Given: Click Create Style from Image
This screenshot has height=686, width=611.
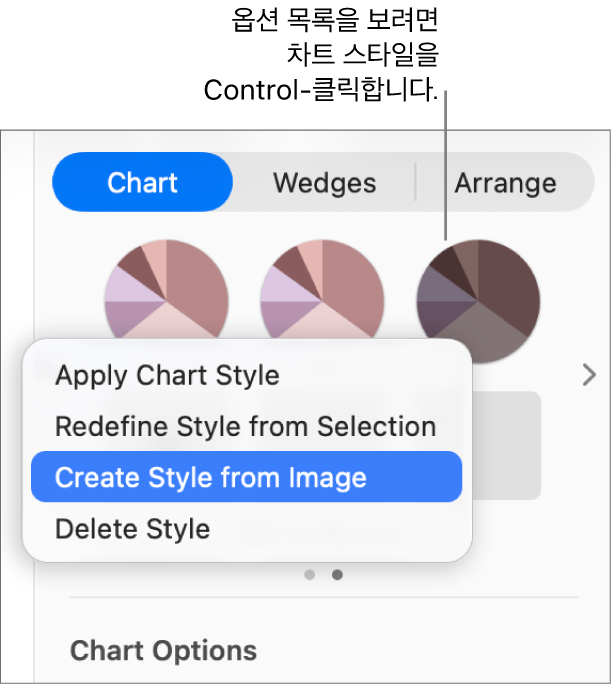Looking at the screenshot, I should point(211,478).
